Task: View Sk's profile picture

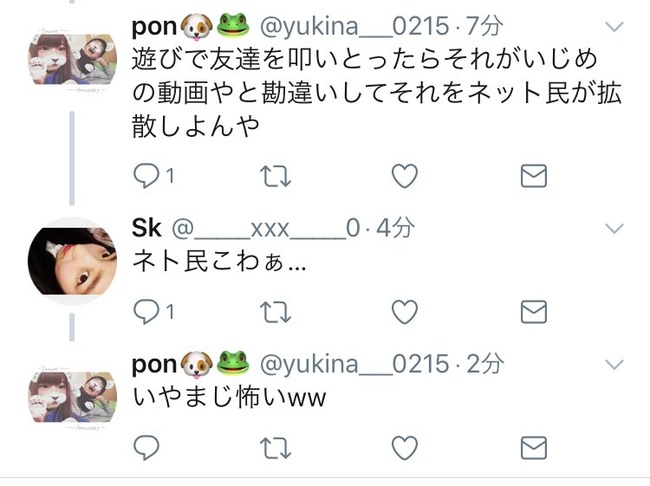Action: click(72, 261)
